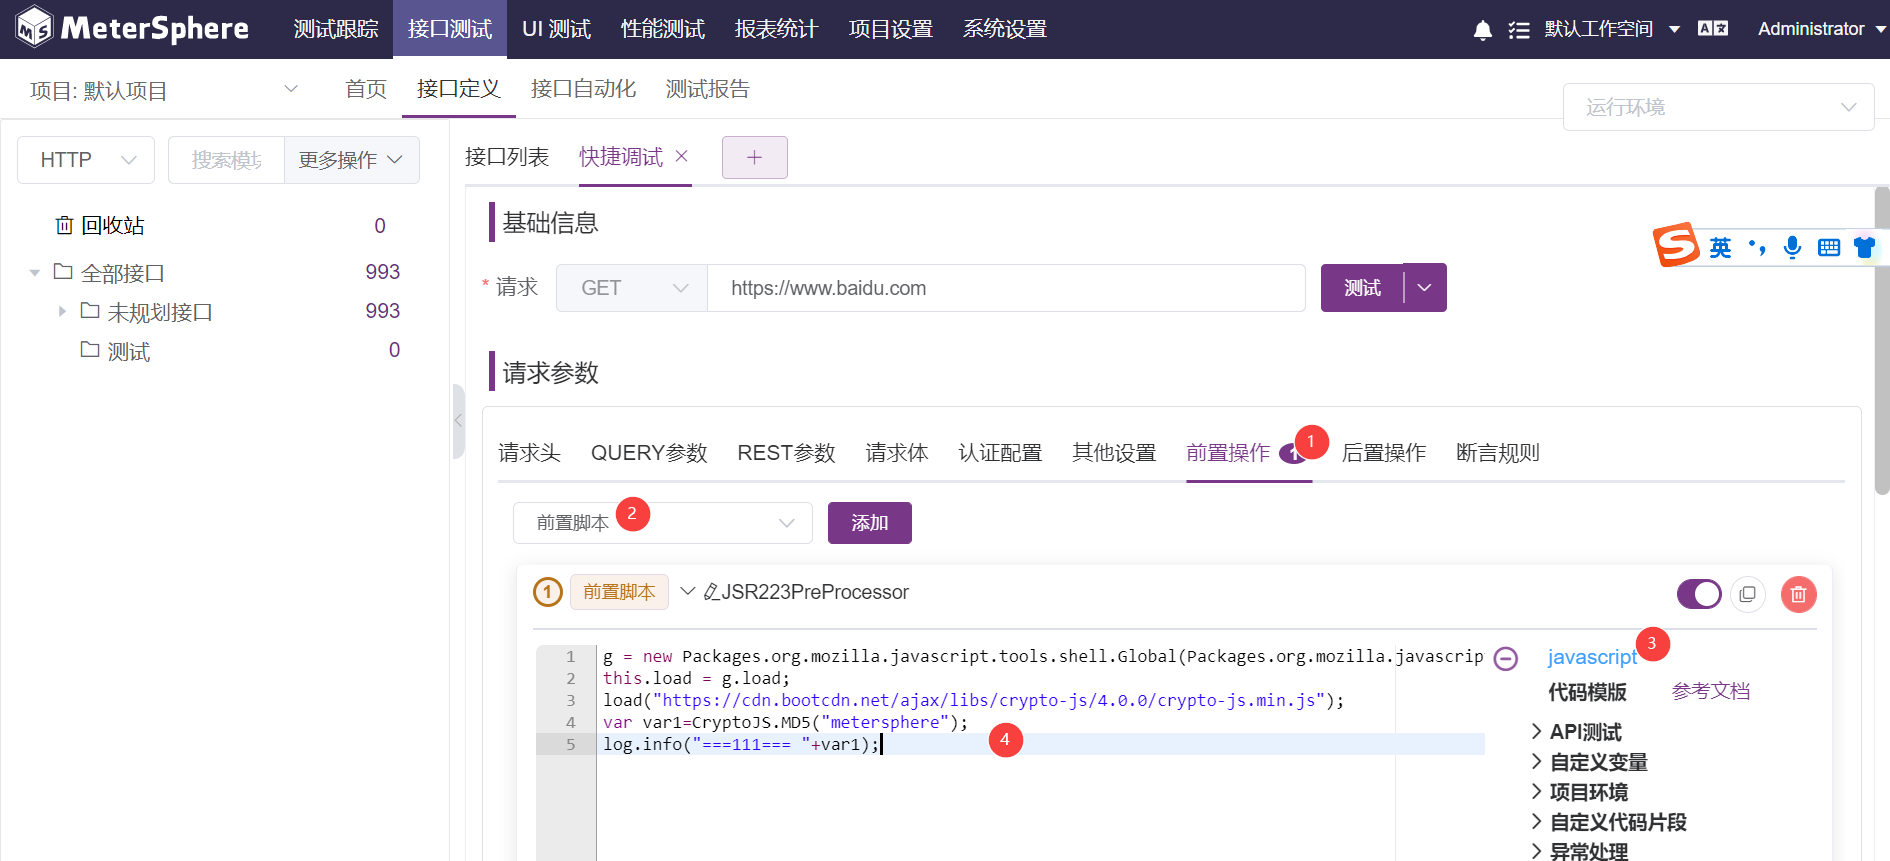Open the project 默认项目 dropdown
The image size is (1890, 861).
164,90
